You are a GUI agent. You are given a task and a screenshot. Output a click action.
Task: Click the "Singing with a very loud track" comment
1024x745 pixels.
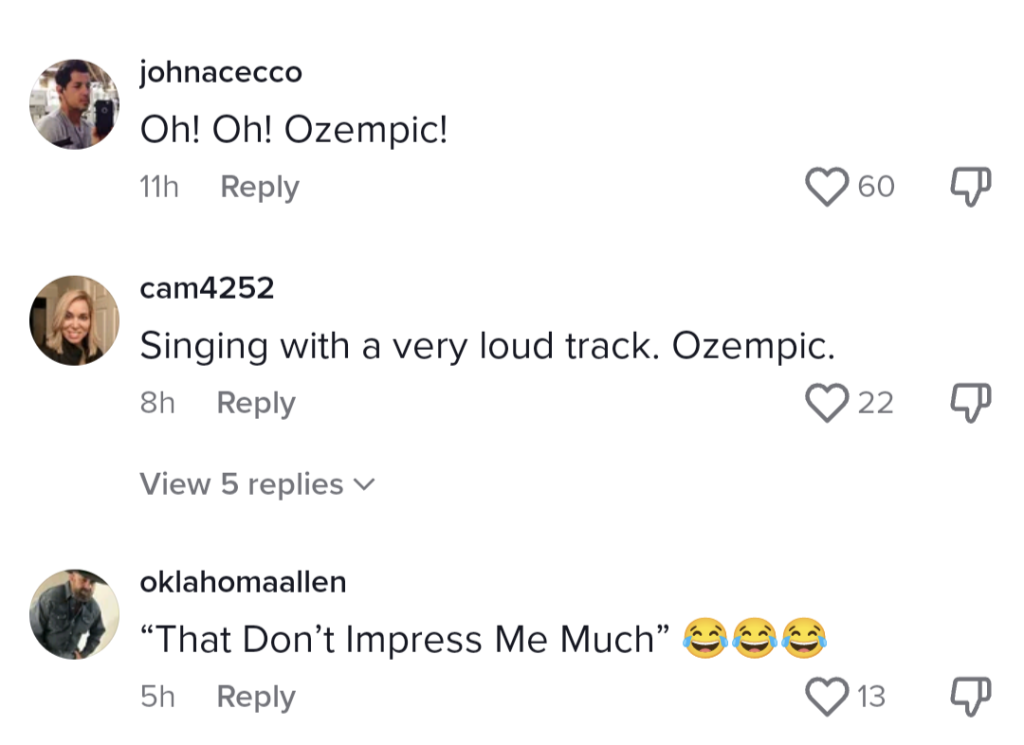coord(486,346)
